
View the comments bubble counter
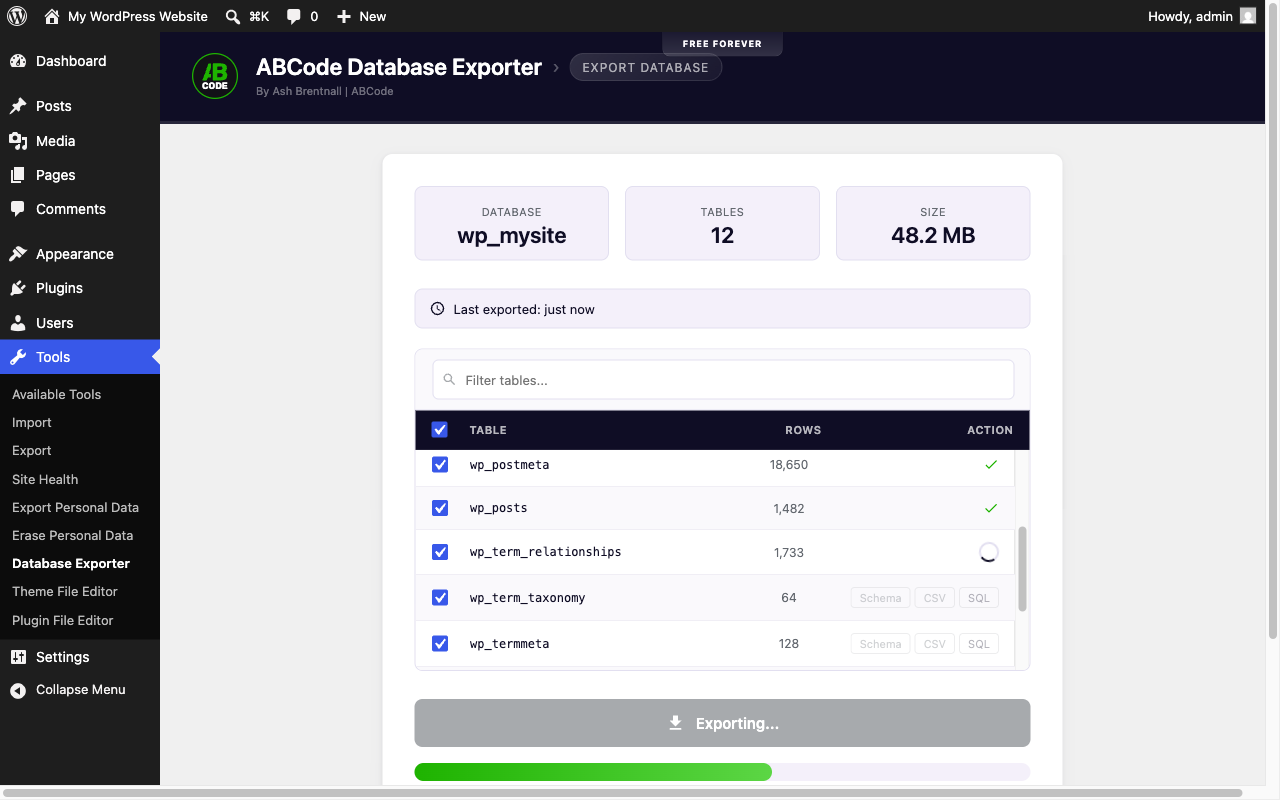point(302,16)
